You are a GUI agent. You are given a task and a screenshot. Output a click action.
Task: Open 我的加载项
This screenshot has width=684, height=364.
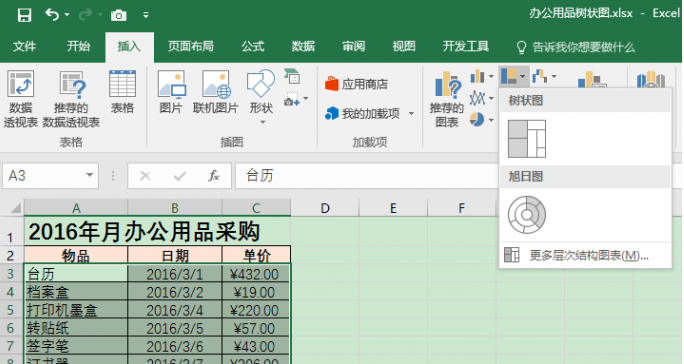click(363, 114)
